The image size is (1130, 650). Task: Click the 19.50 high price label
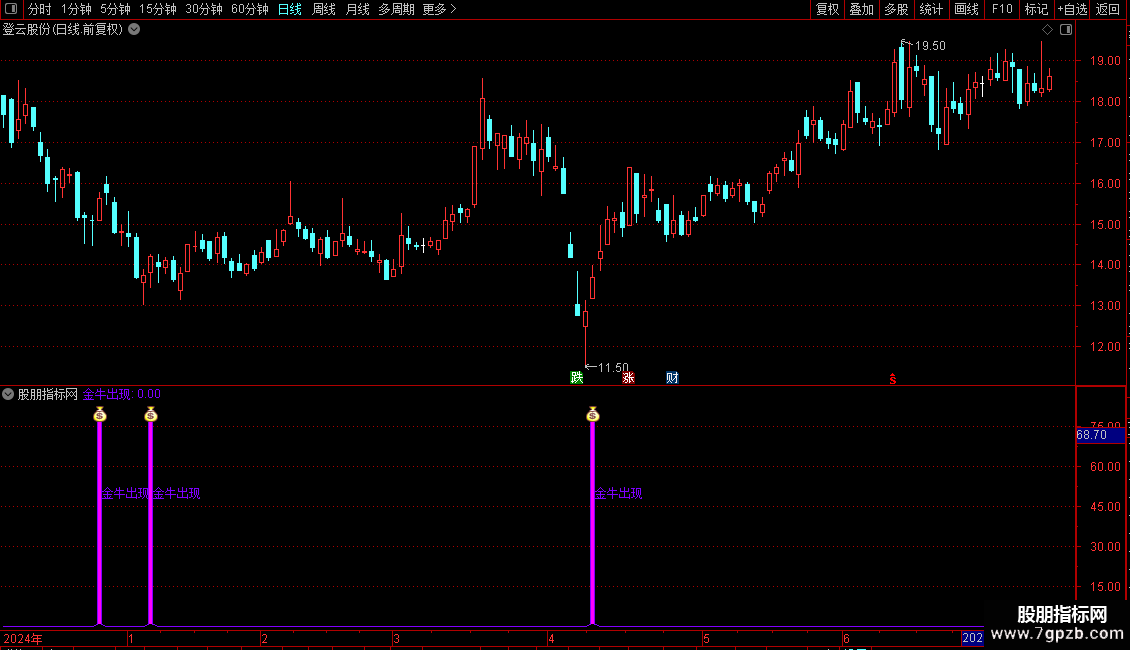click(x=930, y=46)
